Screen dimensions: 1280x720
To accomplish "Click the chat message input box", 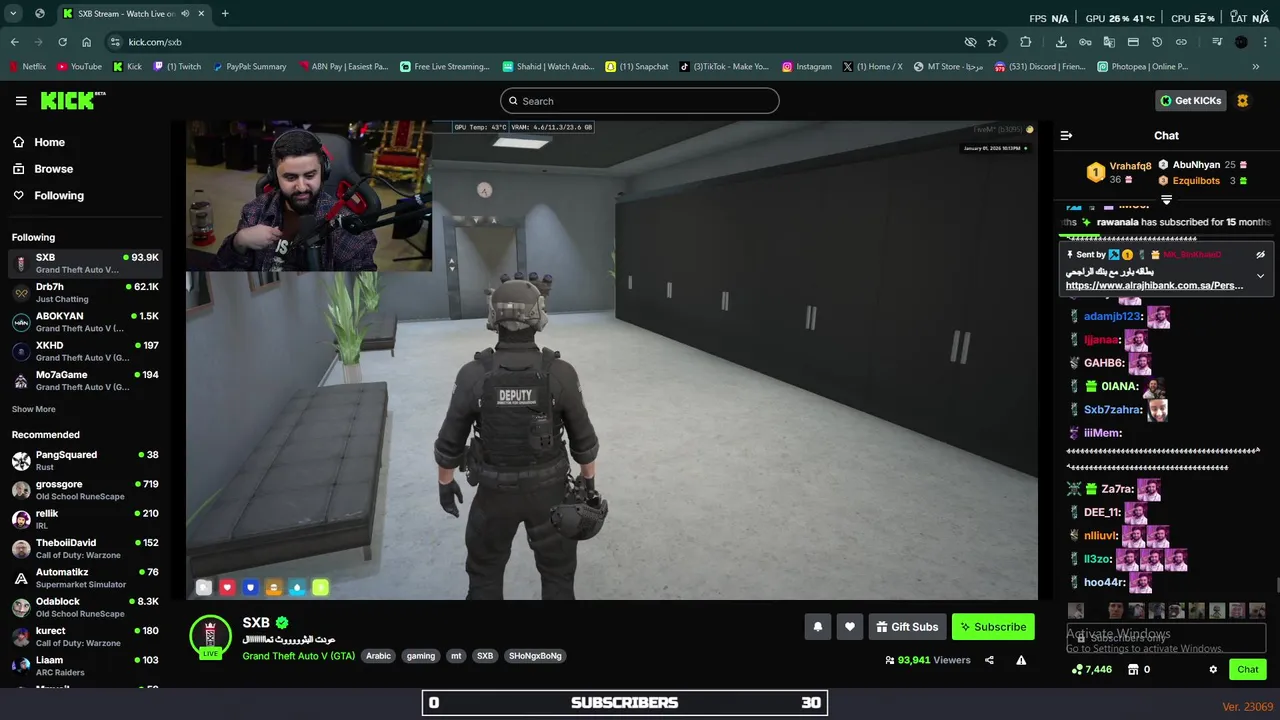I will [1166, 637].
